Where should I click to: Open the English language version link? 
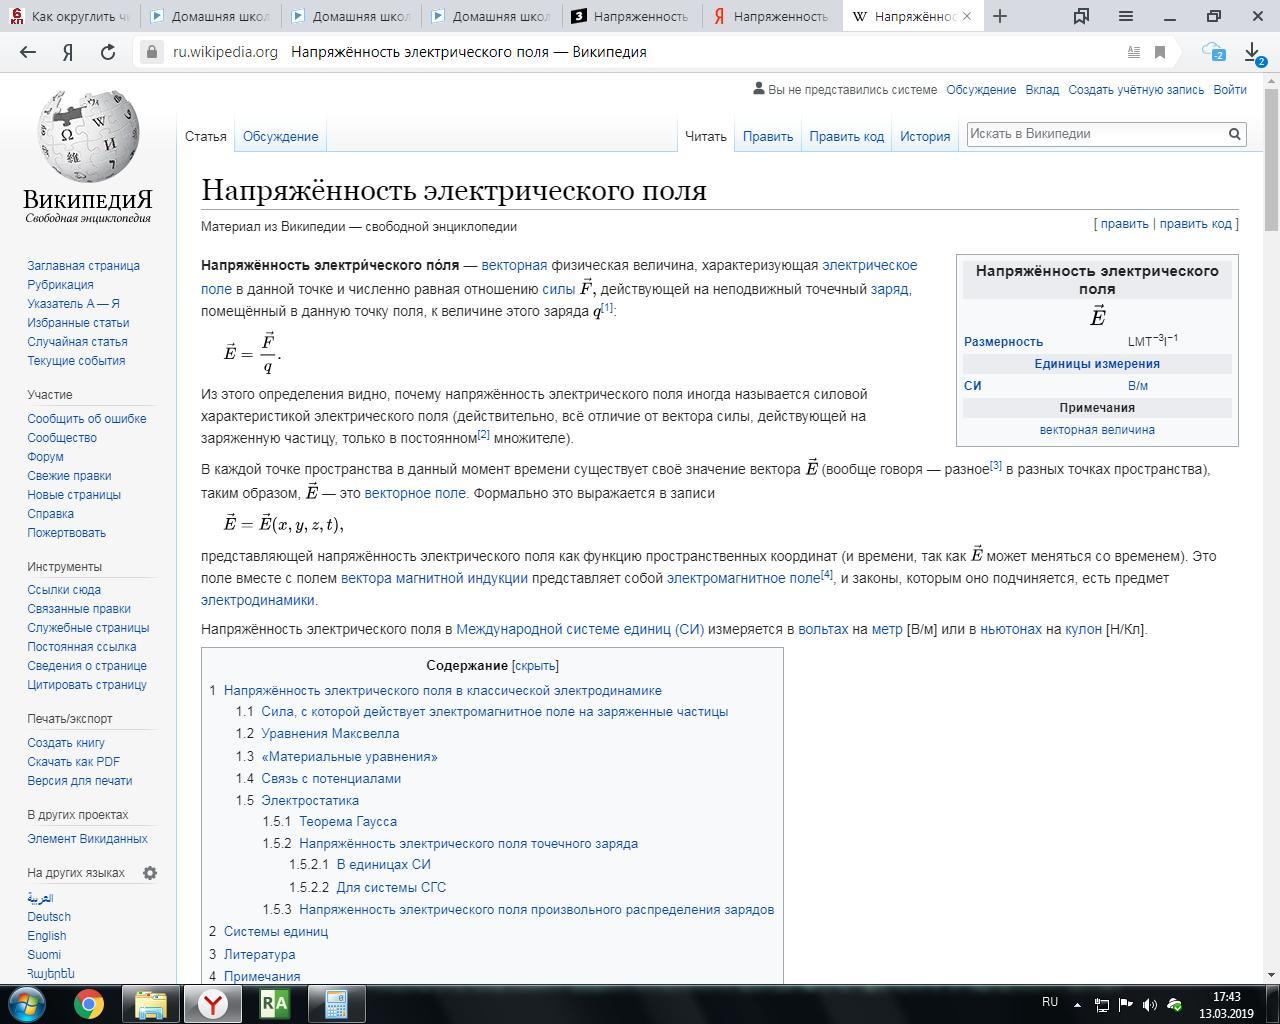click(47, 936)
